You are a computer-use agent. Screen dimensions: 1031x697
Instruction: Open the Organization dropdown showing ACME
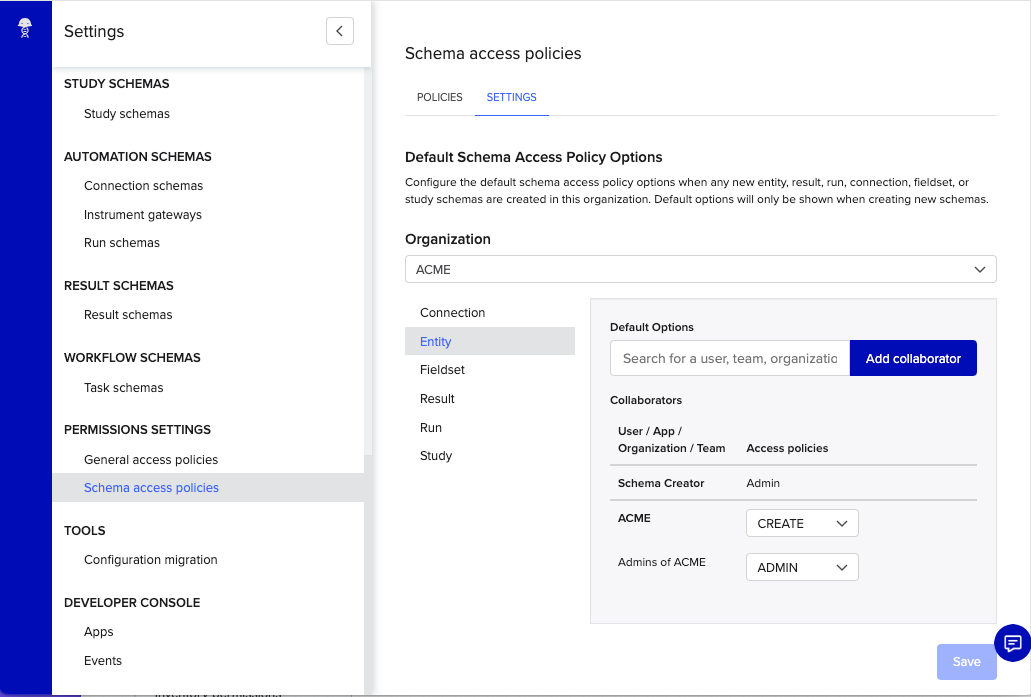click(700, 269)
